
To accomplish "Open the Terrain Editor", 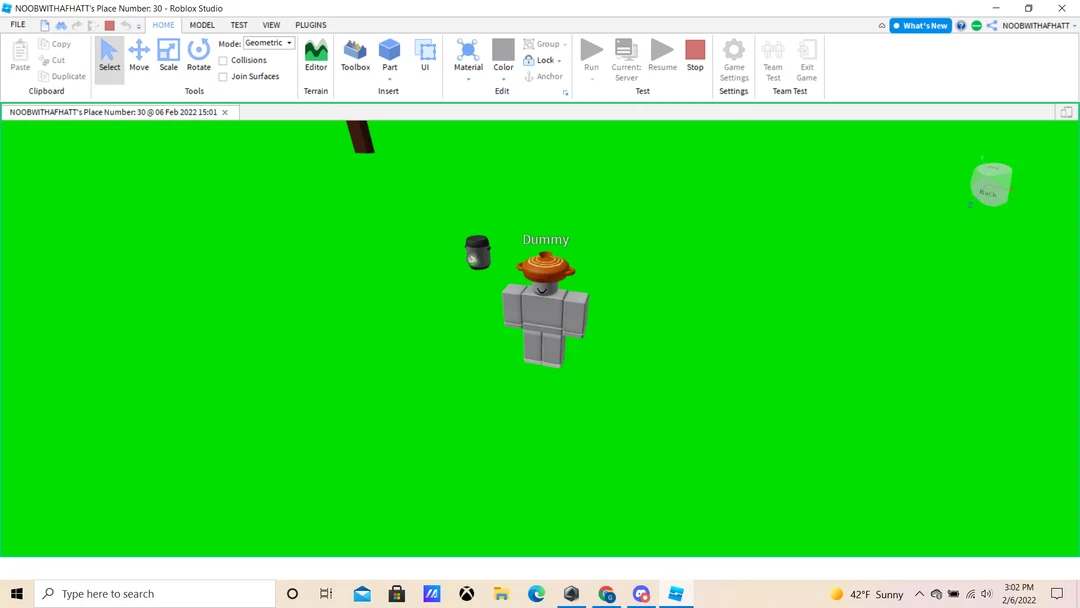I will pos(316,55).
